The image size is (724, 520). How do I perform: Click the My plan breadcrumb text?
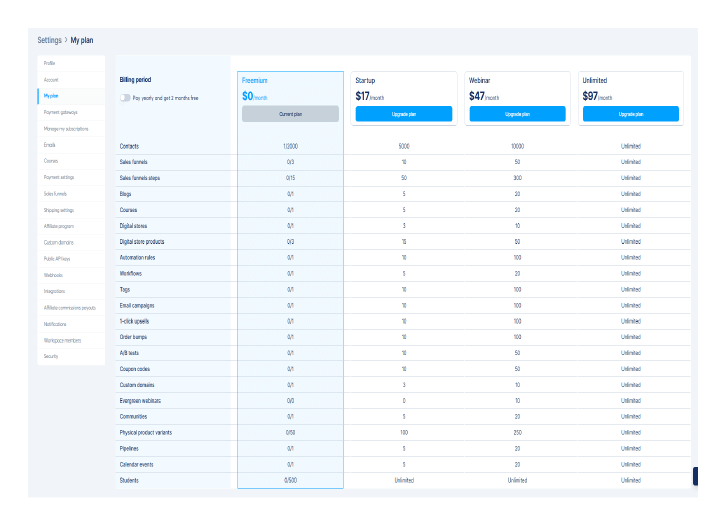[x=82, y=40]
